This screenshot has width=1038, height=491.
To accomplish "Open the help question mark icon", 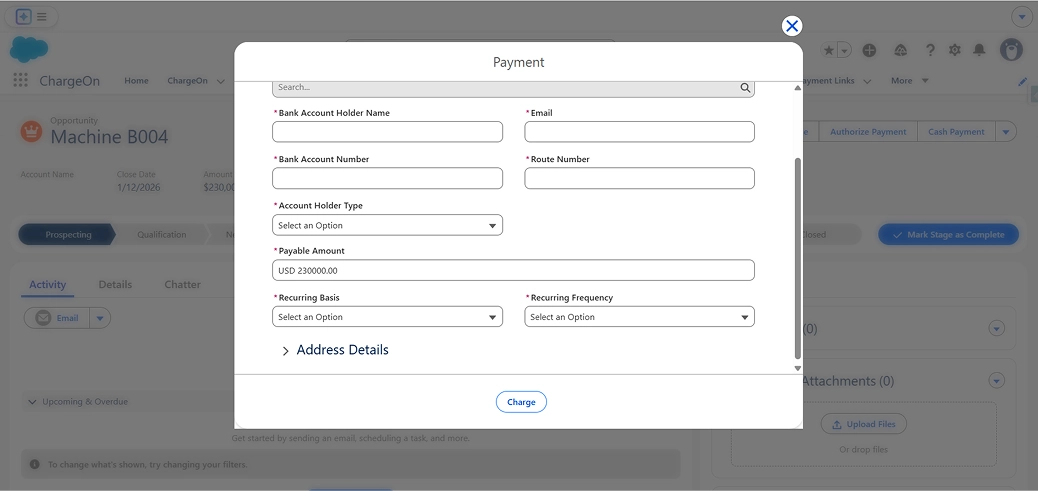I will (930, 50).
